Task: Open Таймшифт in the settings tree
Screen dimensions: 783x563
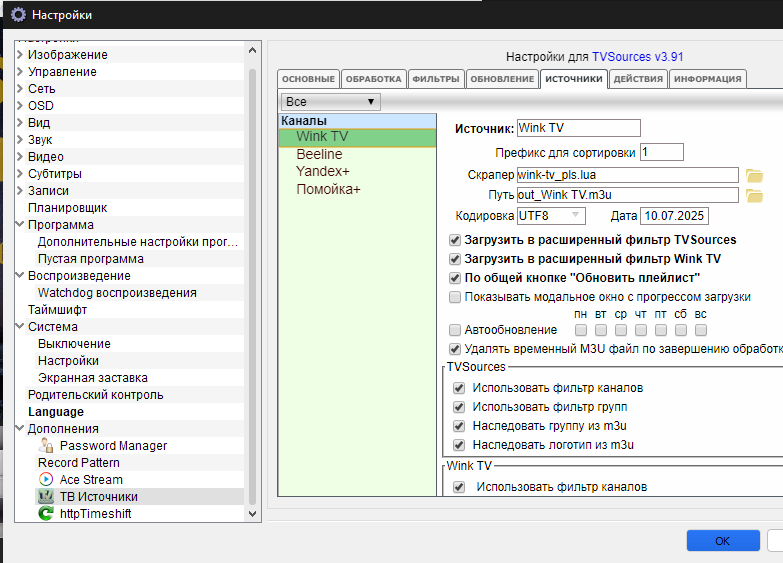Action: tap(57, 310)
